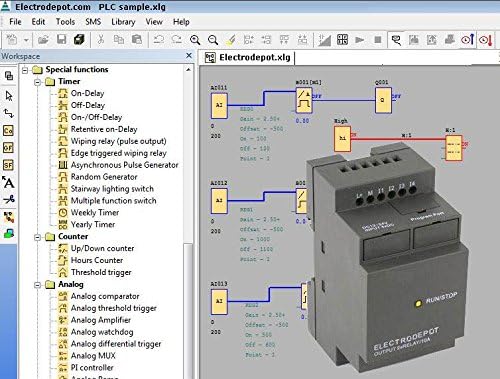Click the Q001 output block
Image resolution: width=500 pixels, height=379 pixels.
click(383, 100)
